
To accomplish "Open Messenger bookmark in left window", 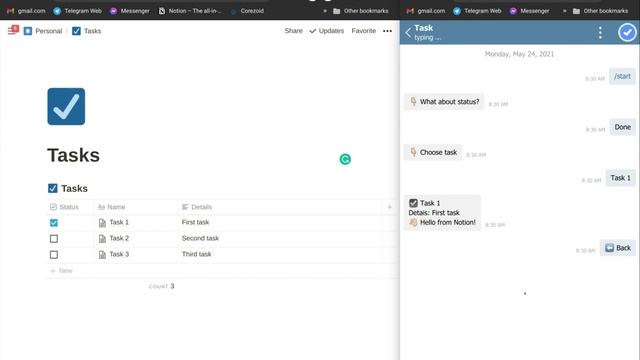I will pos(130,11).
